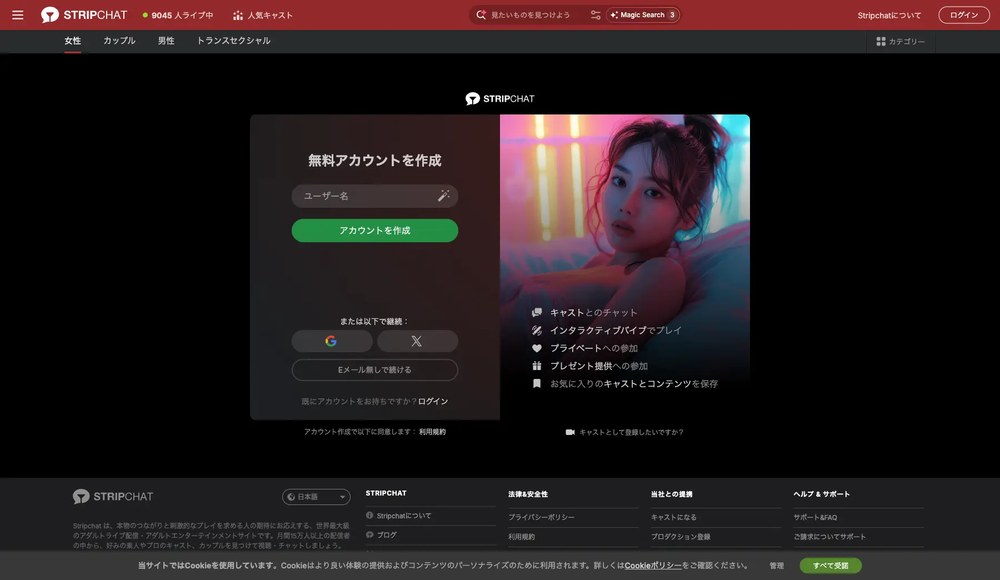The image size is (1000, 580).
Task: Select the トランスセクシャル tab
Action: 233,41
